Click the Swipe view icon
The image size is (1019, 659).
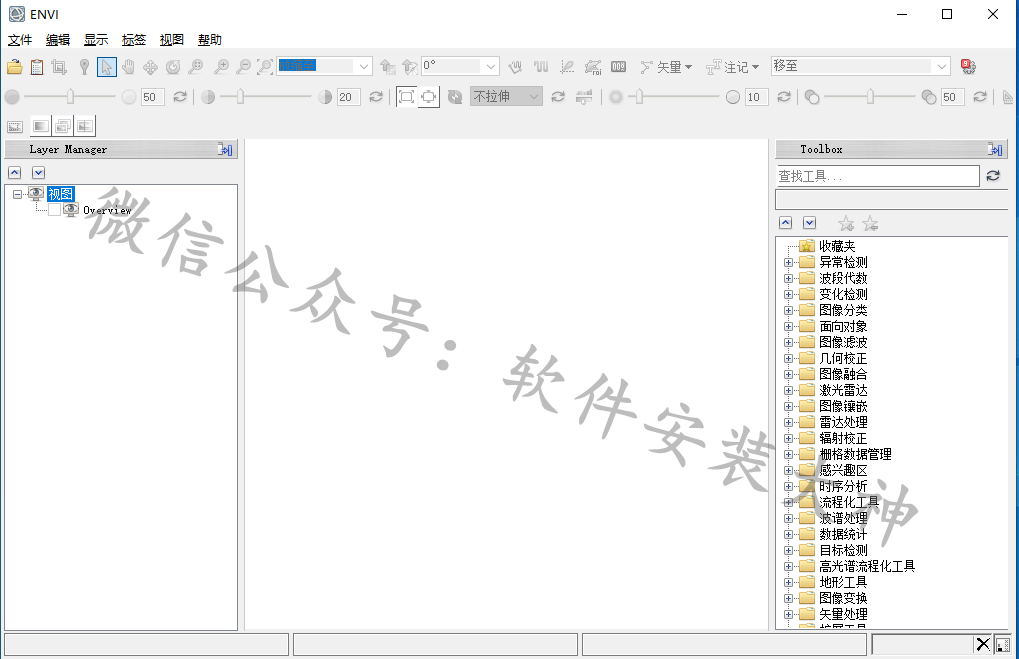[84, 125]
